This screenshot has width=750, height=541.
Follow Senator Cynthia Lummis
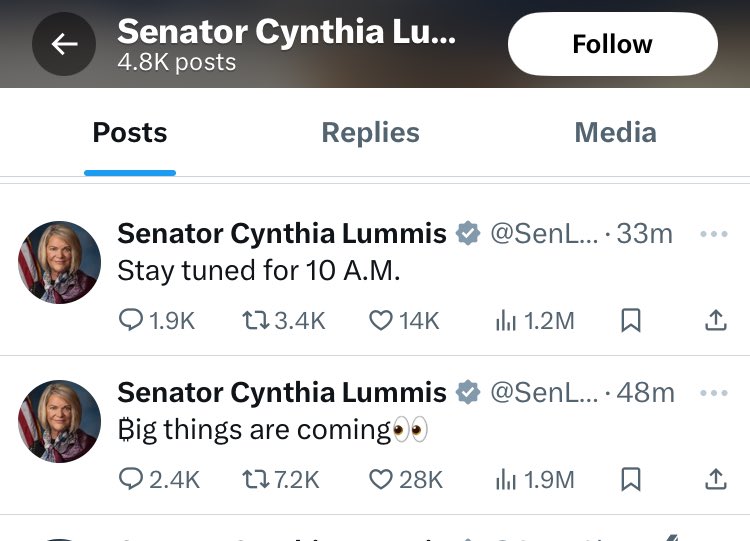point(613,44)
